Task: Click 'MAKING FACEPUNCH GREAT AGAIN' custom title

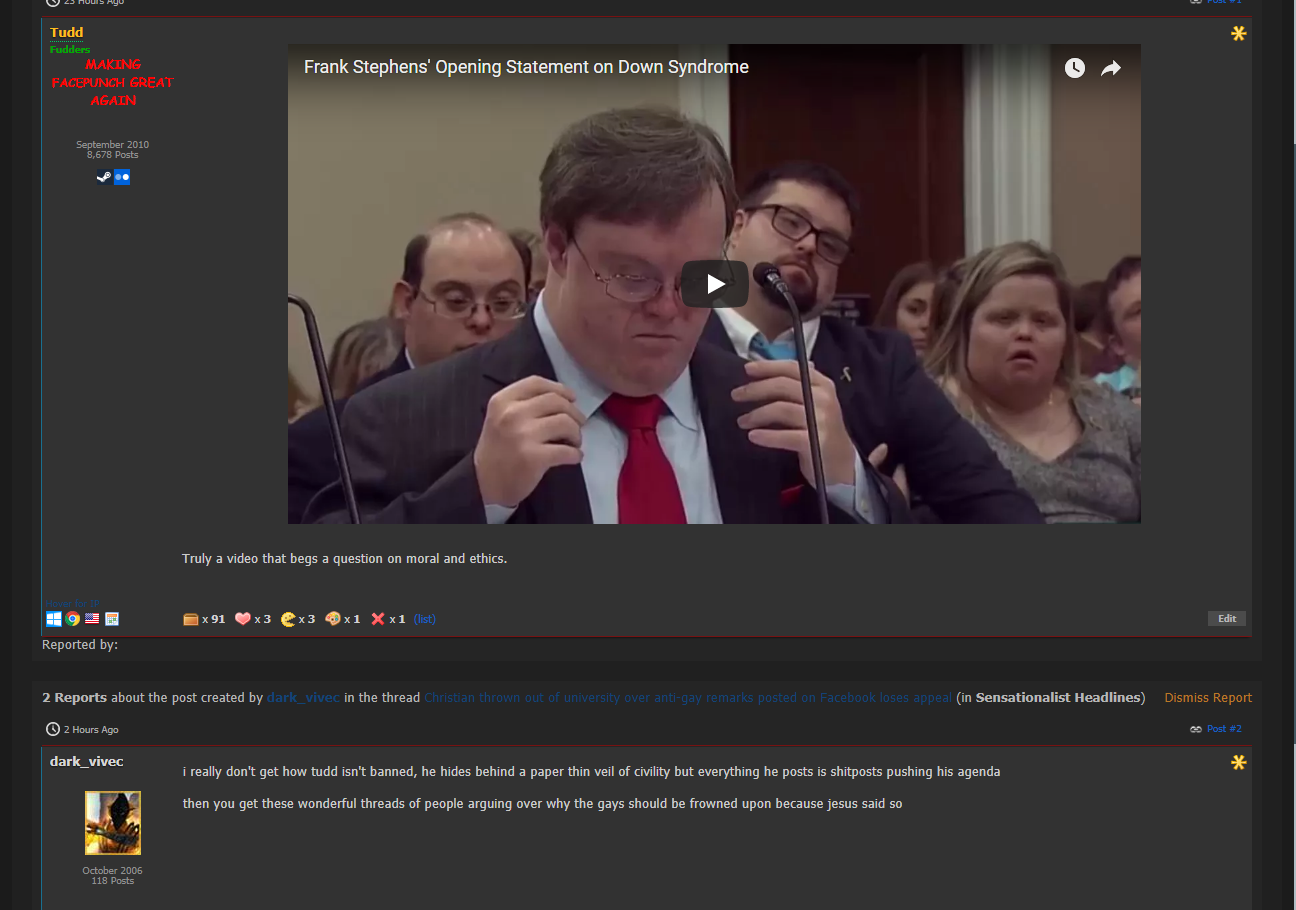Action: (113, 82)
